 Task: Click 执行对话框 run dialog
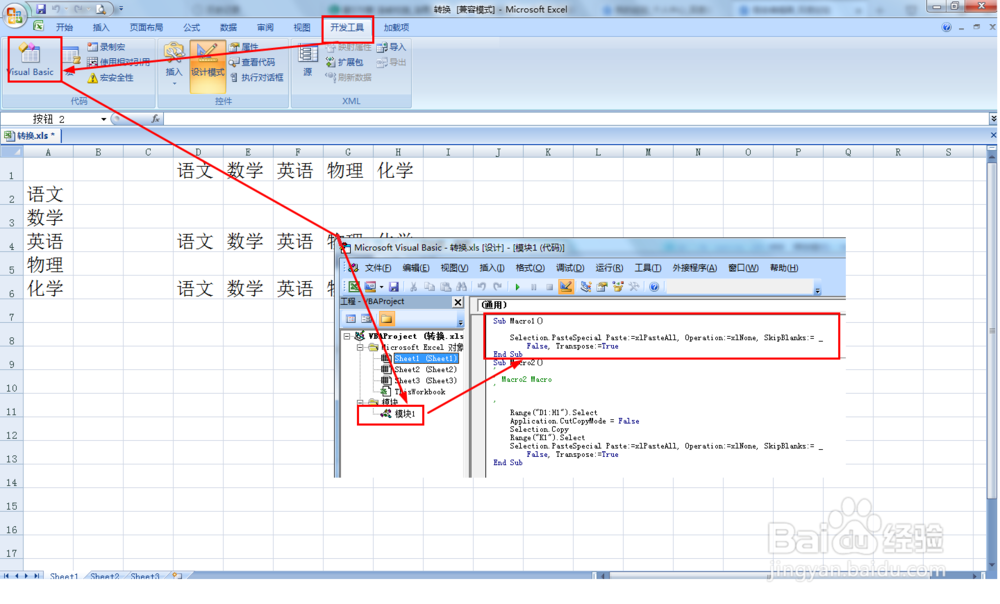click(256, 77)
